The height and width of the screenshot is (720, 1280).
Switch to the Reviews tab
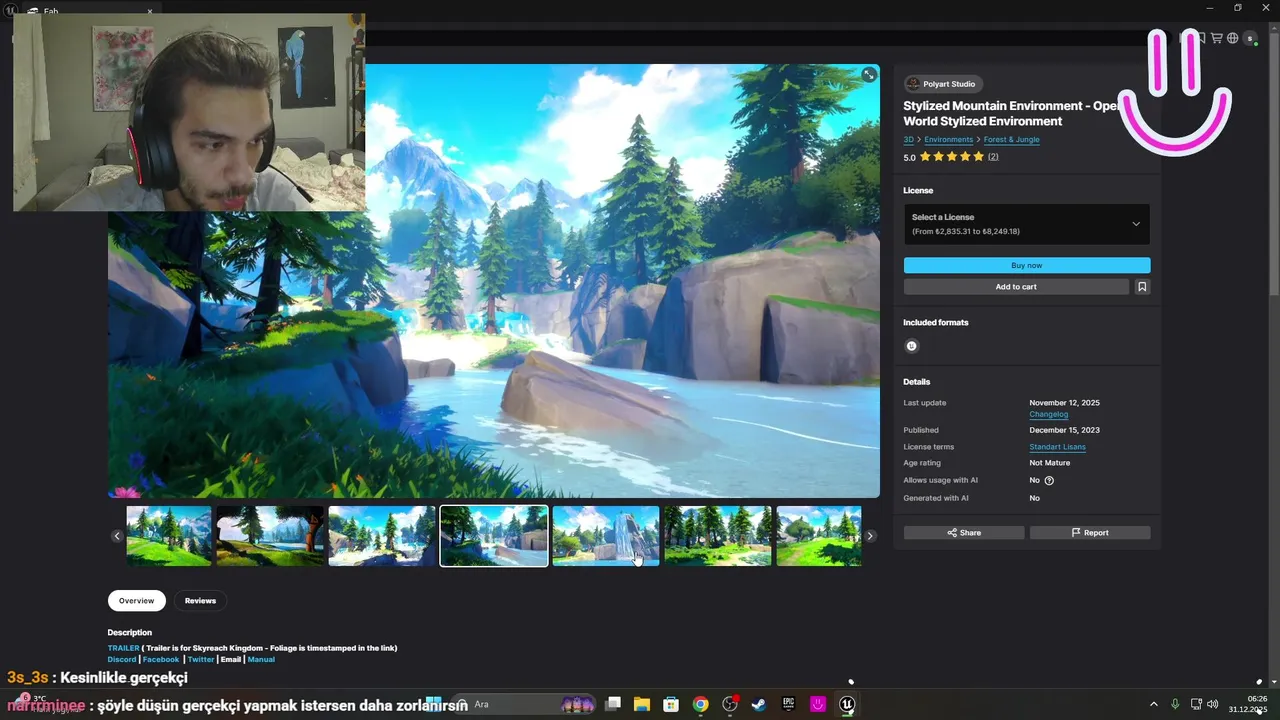click(x=200, y=601)
